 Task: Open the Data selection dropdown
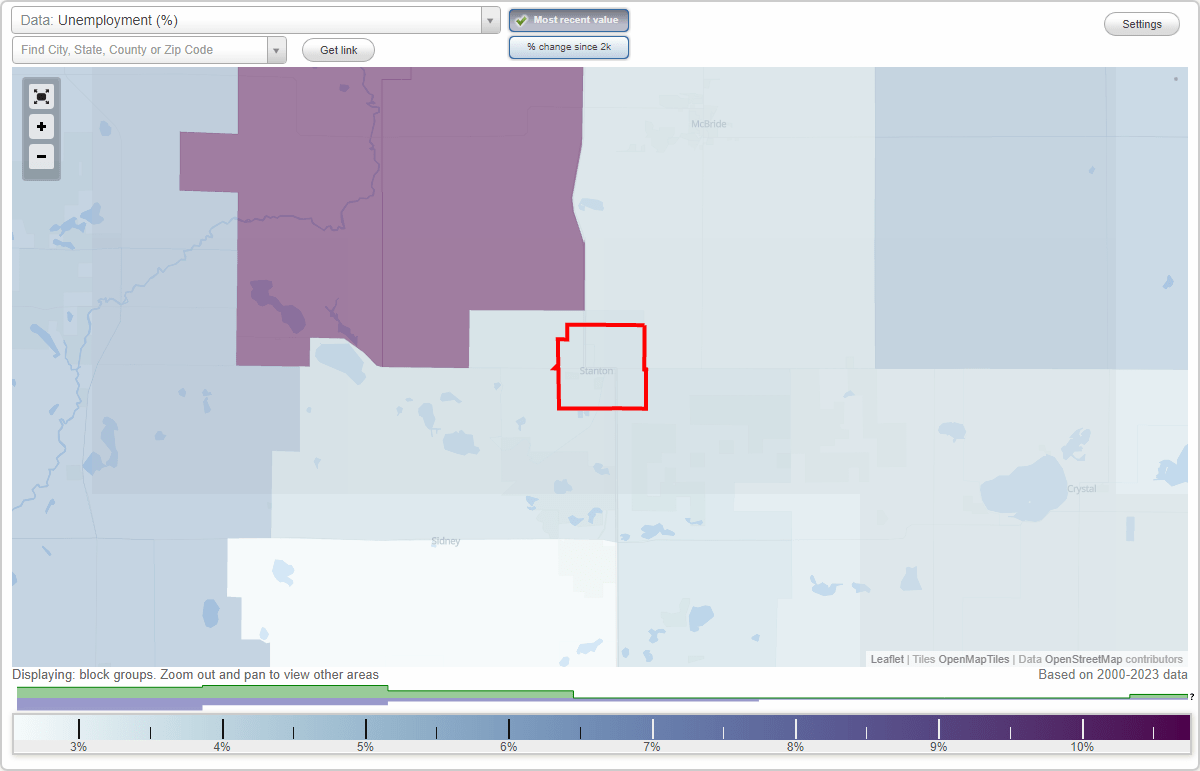pyautogui.click(x=489, y=19)
